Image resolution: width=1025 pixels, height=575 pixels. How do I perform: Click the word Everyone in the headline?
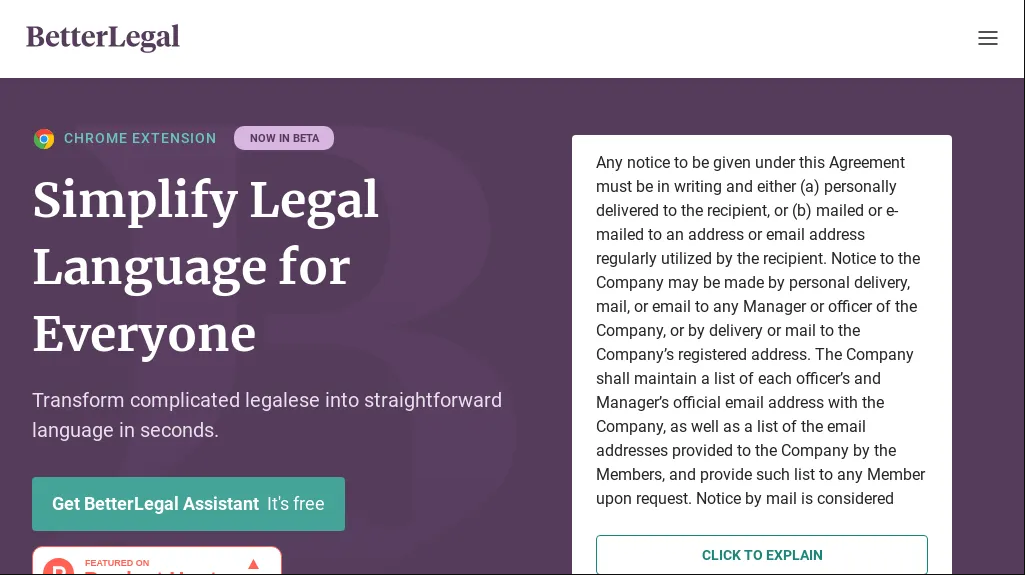tap(145, 335)
